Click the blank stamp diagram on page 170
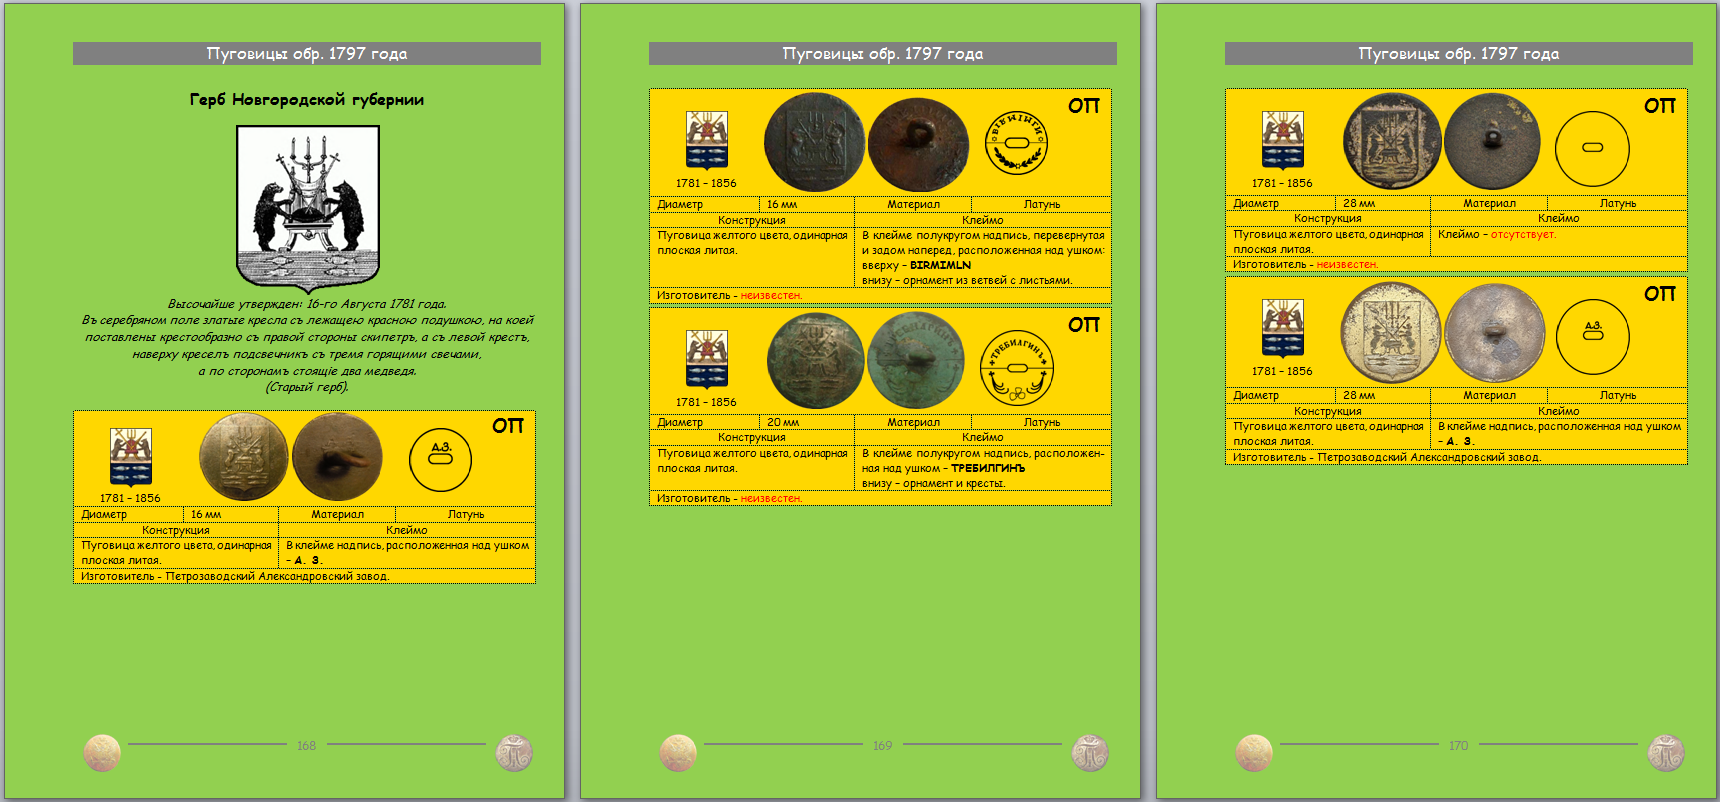Screen dimensions: 1720x802 tap(1592, 148)
